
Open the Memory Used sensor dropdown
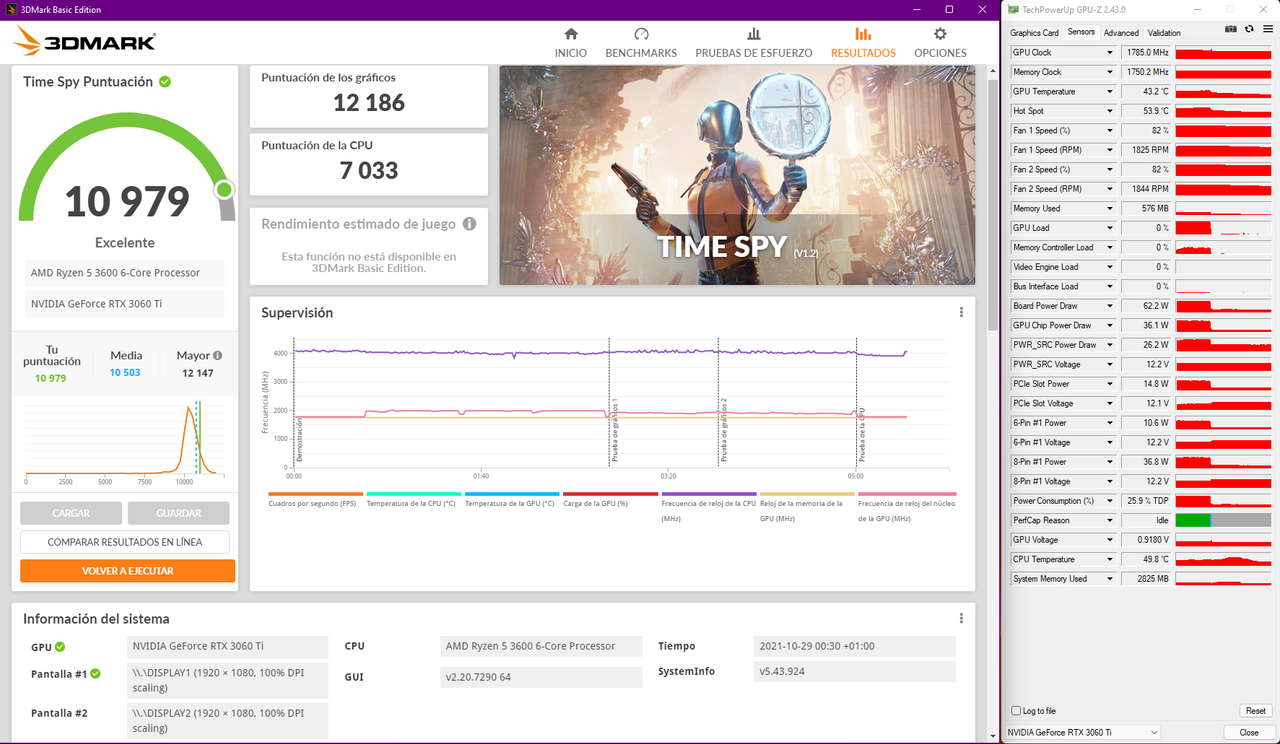pos(1109,208)
